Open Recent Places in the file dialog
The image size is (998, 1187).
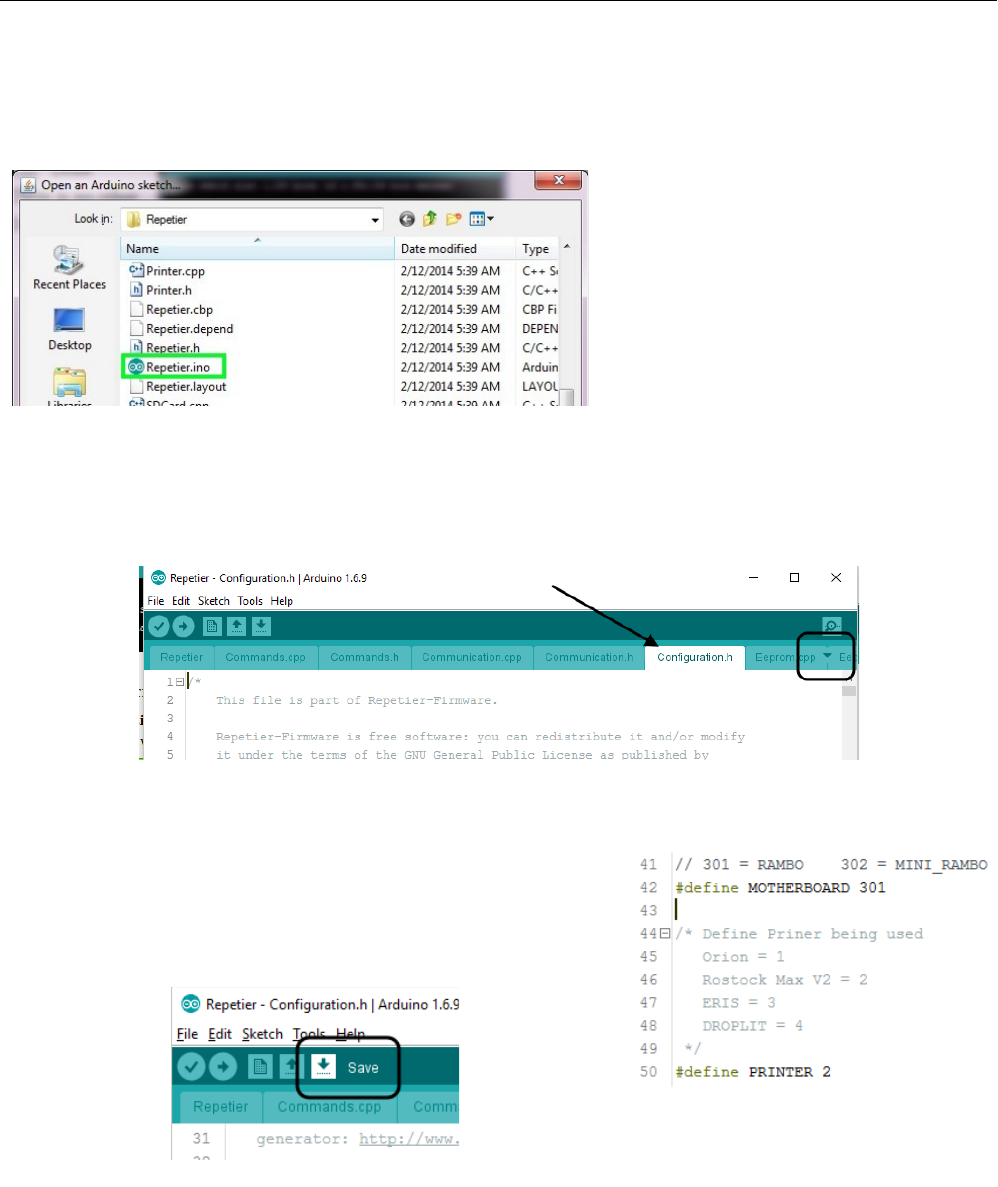[69, 268]
